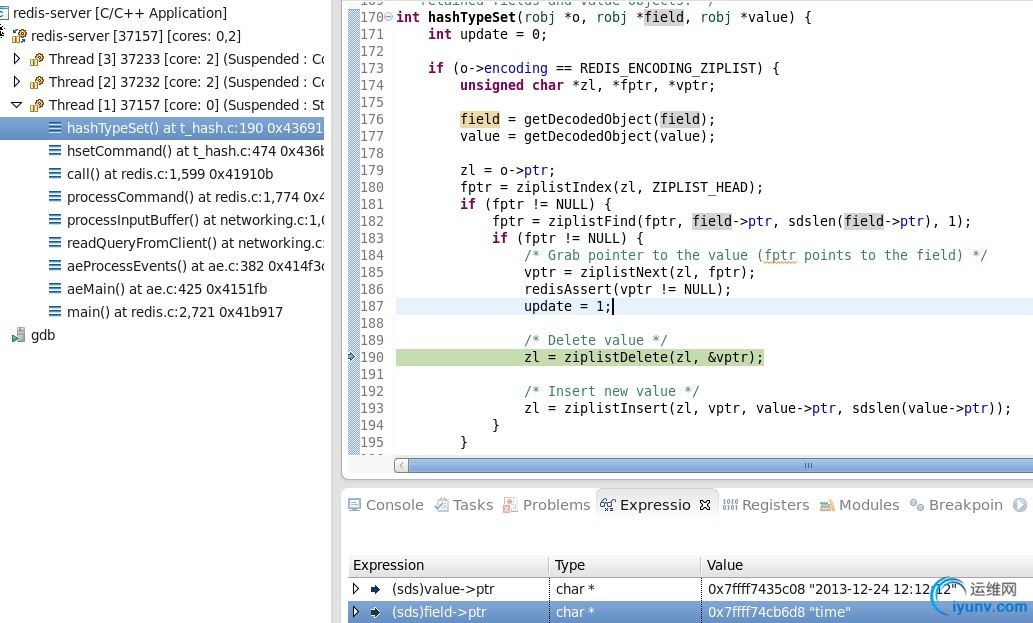The width and height of the screenshot is (1033, 623).
Task: Click the Problems tab icon
Action: pos(510,505)
